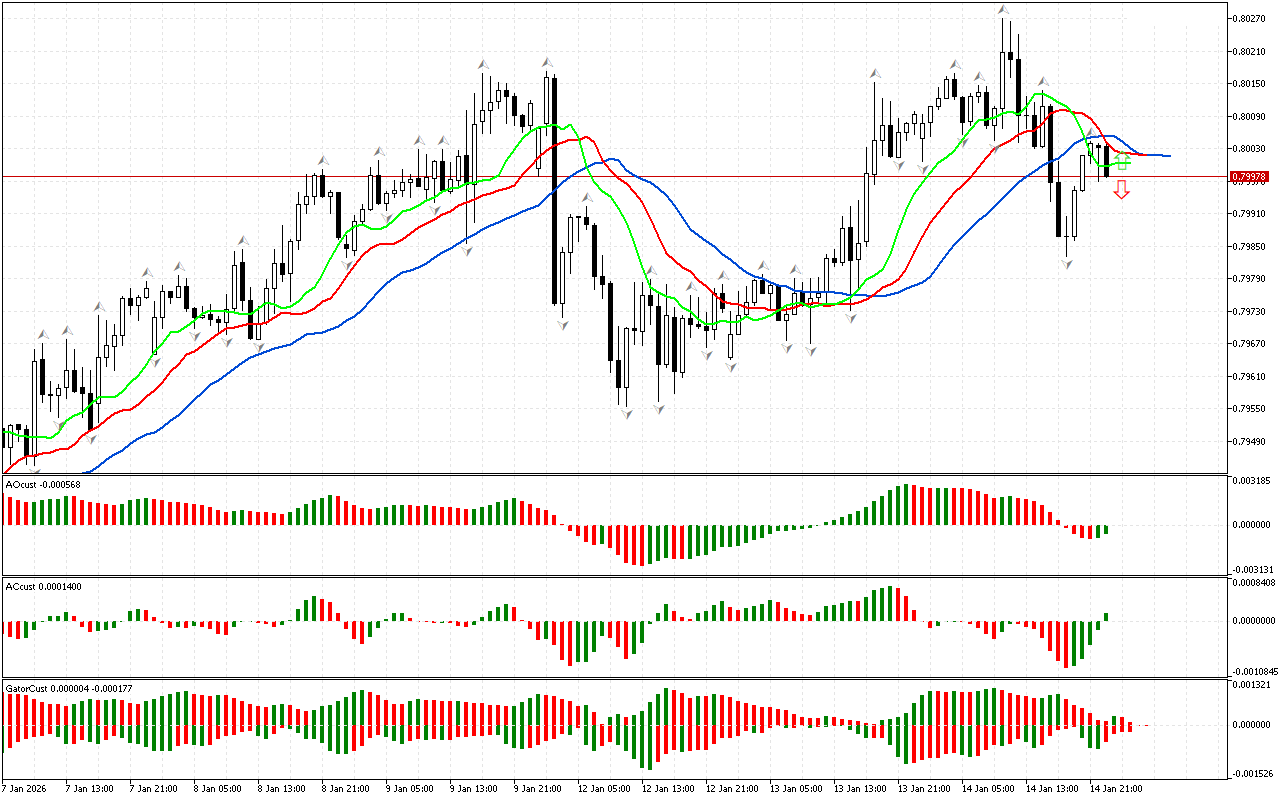Select the down fractal below the 14 Jan 13:00 low

(1067, 263)
